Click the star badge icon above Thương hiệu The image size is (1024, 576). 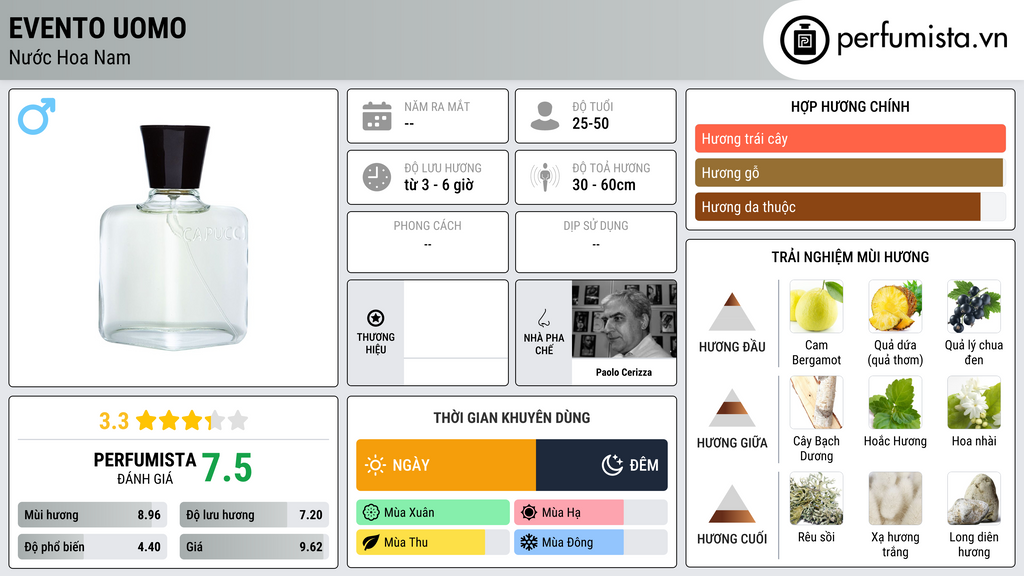pyautogui.click(x=376, y=318)
